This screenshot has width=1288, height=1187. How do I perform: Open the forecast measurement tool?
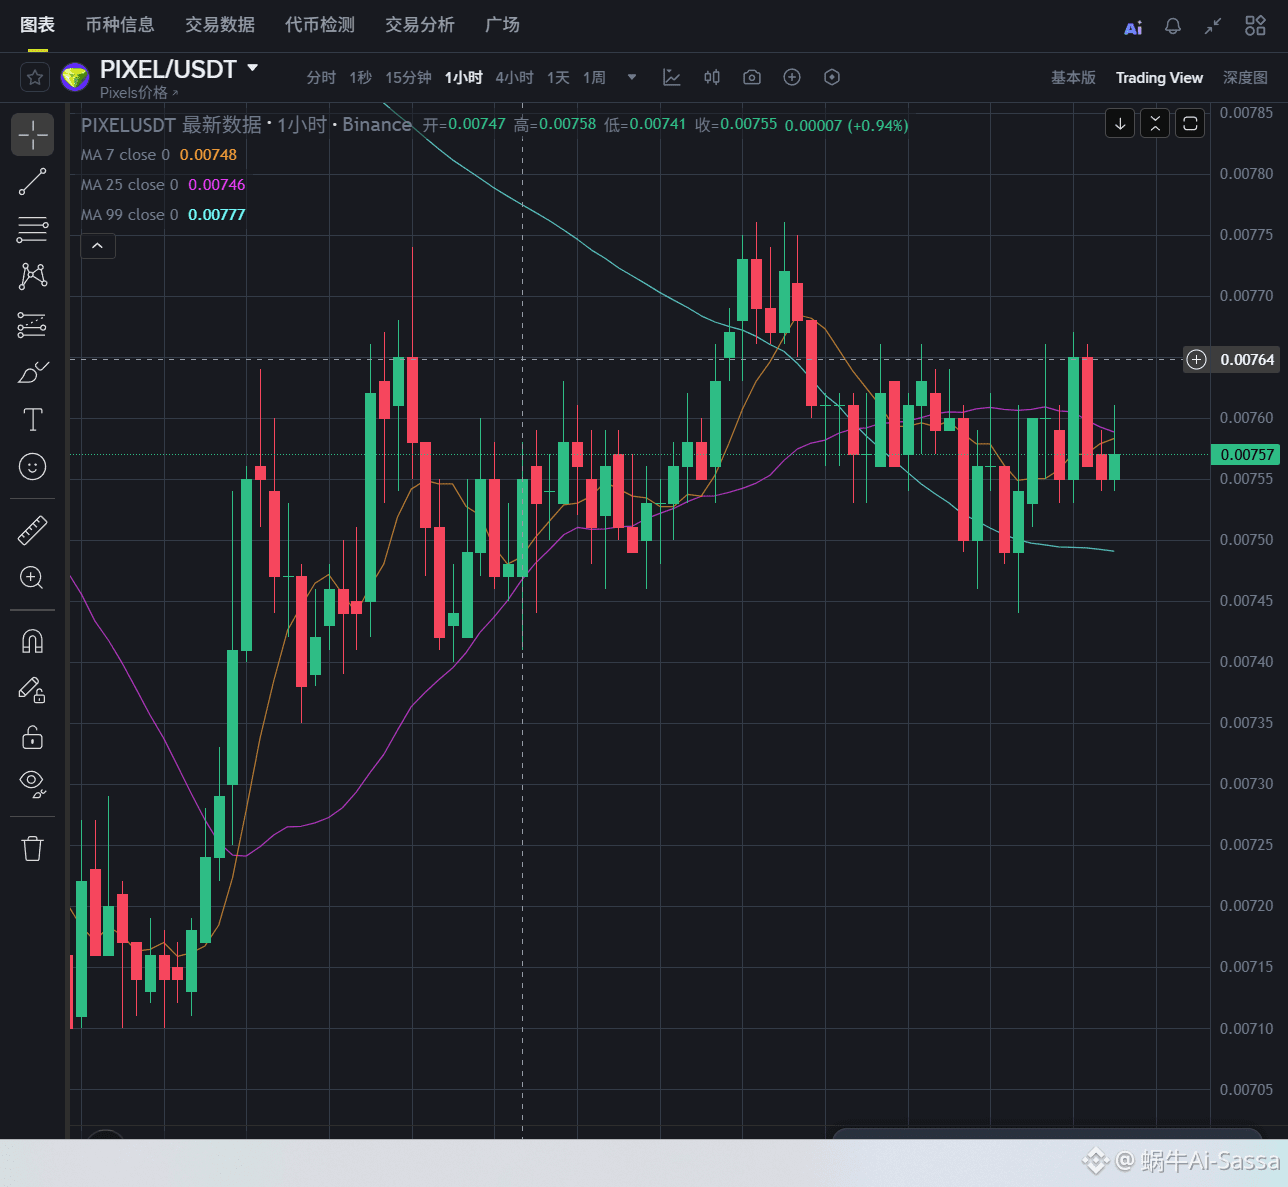click(x=32, y=324)
